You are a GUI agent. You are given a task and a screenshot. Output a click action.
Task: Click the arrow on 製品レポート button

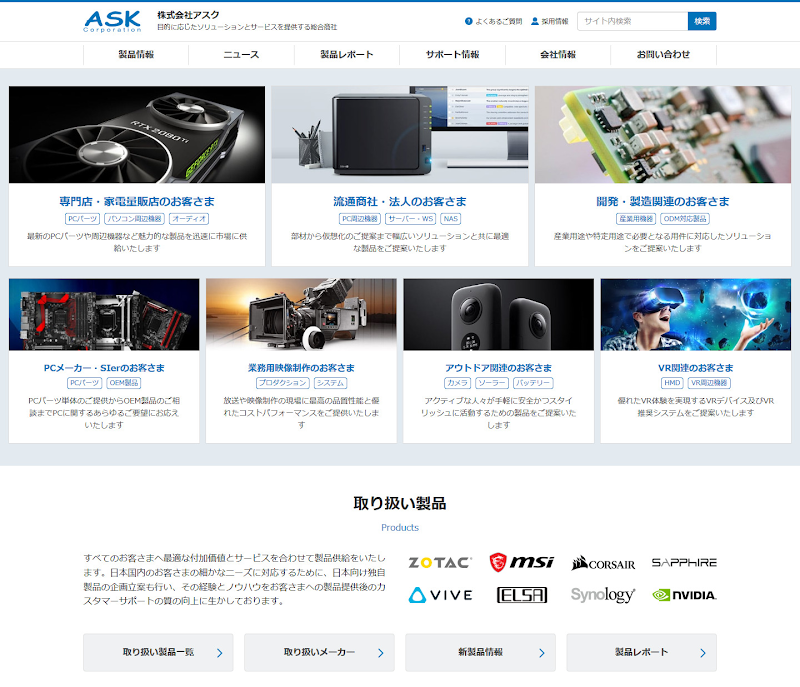[x=703, y=653]
